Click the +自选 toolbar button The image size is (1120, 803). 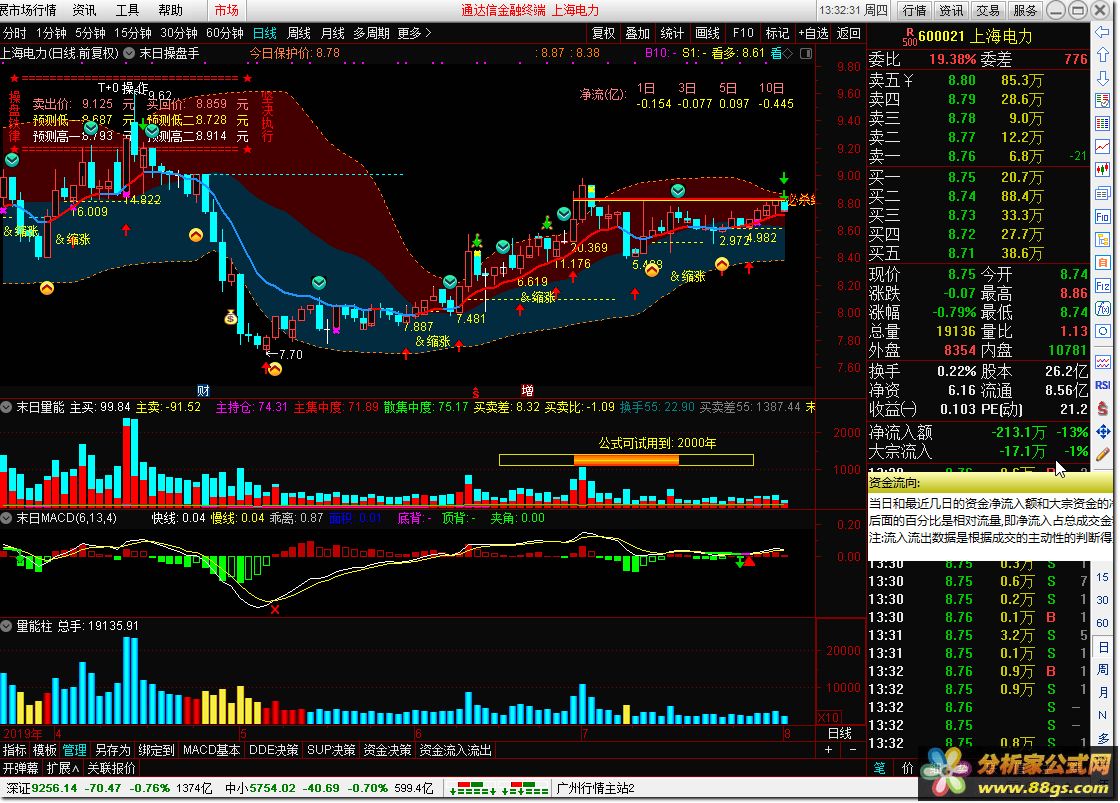[x=814, y=33]
